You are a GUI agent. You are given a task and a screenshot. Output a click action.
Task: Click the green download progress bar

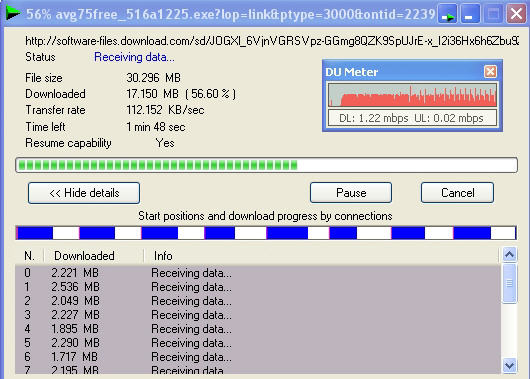(x=266, y=165)
